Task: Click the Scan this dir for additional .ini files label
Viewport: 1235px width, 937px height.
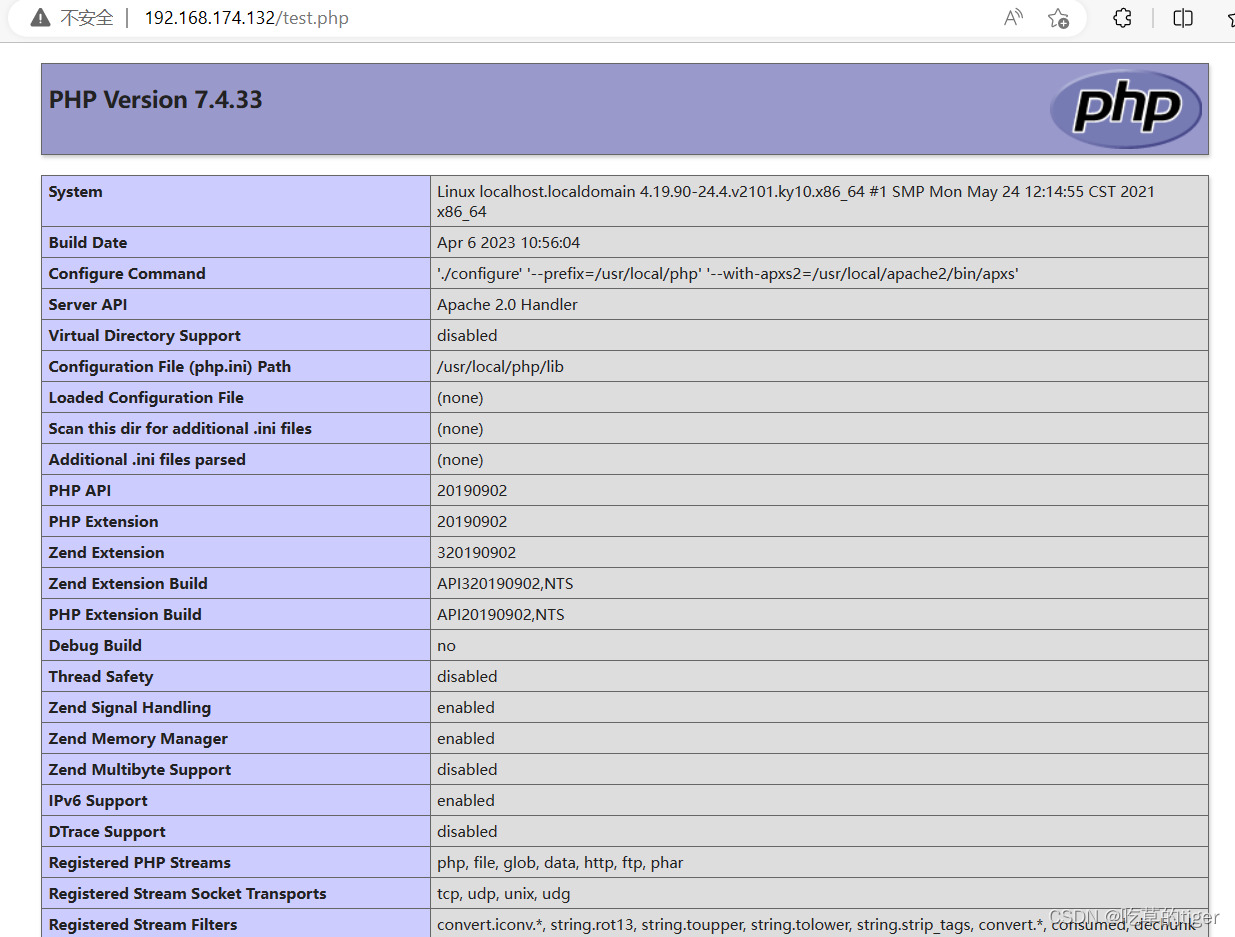Action: coord(180,428)
